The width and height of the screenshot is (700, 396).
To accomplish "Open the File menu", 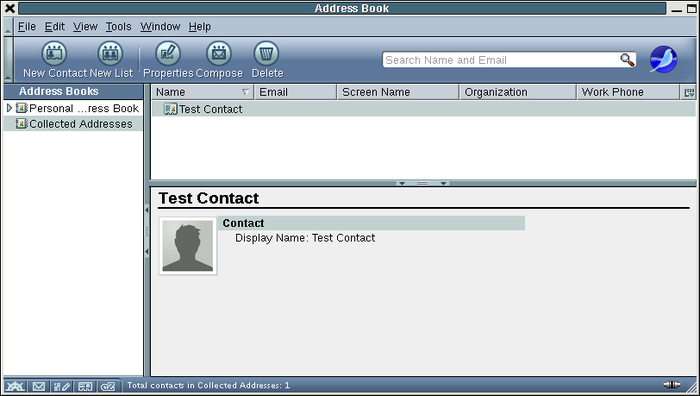I will coord(27,27).
